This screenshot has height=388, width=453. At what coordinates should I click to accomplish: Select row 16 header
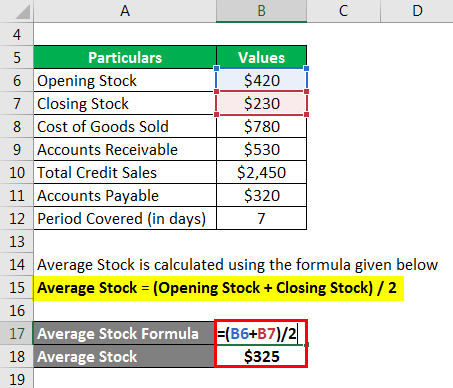(x=17, y=310)
